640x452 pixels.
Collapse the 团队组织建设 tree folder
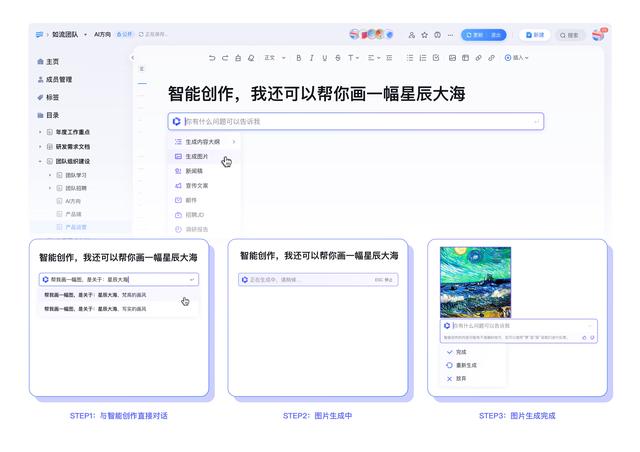(x=40, y=160)
